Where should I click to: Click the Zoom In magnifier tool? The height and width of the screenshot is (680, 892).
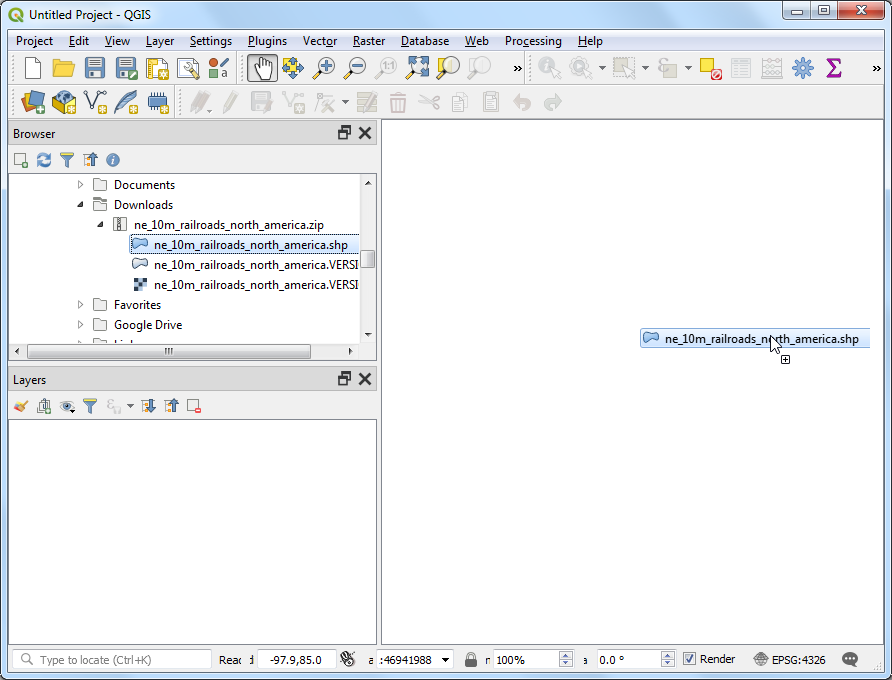pos(324,68)
